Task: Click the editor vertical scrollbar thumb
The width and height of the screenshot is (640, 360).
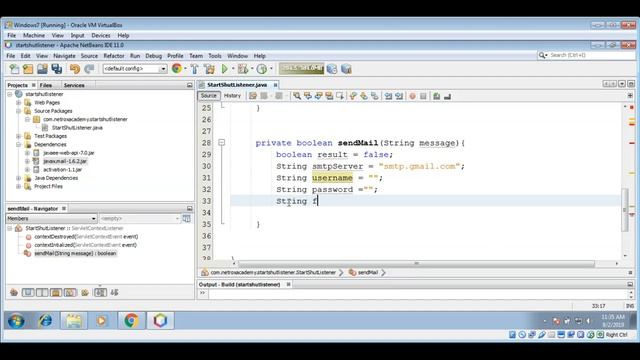Action: coord(624,210)
